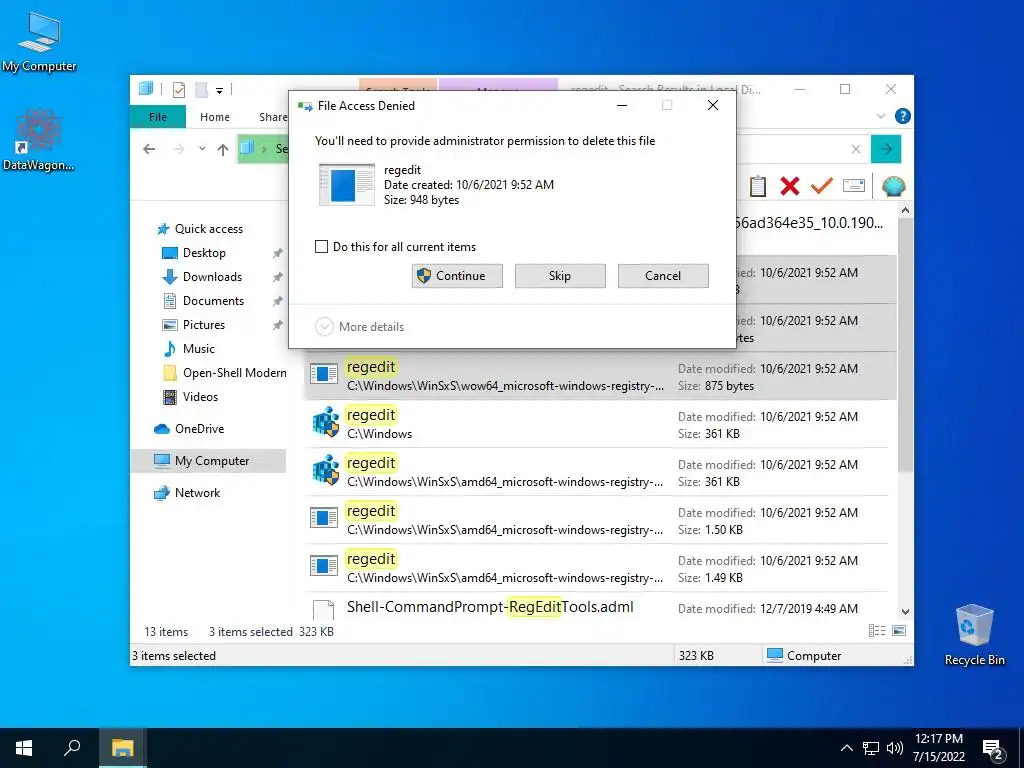This screenshot has width=1024, height=768.
Task: Open Downloads in navigation pane
Action: [202, 277]
